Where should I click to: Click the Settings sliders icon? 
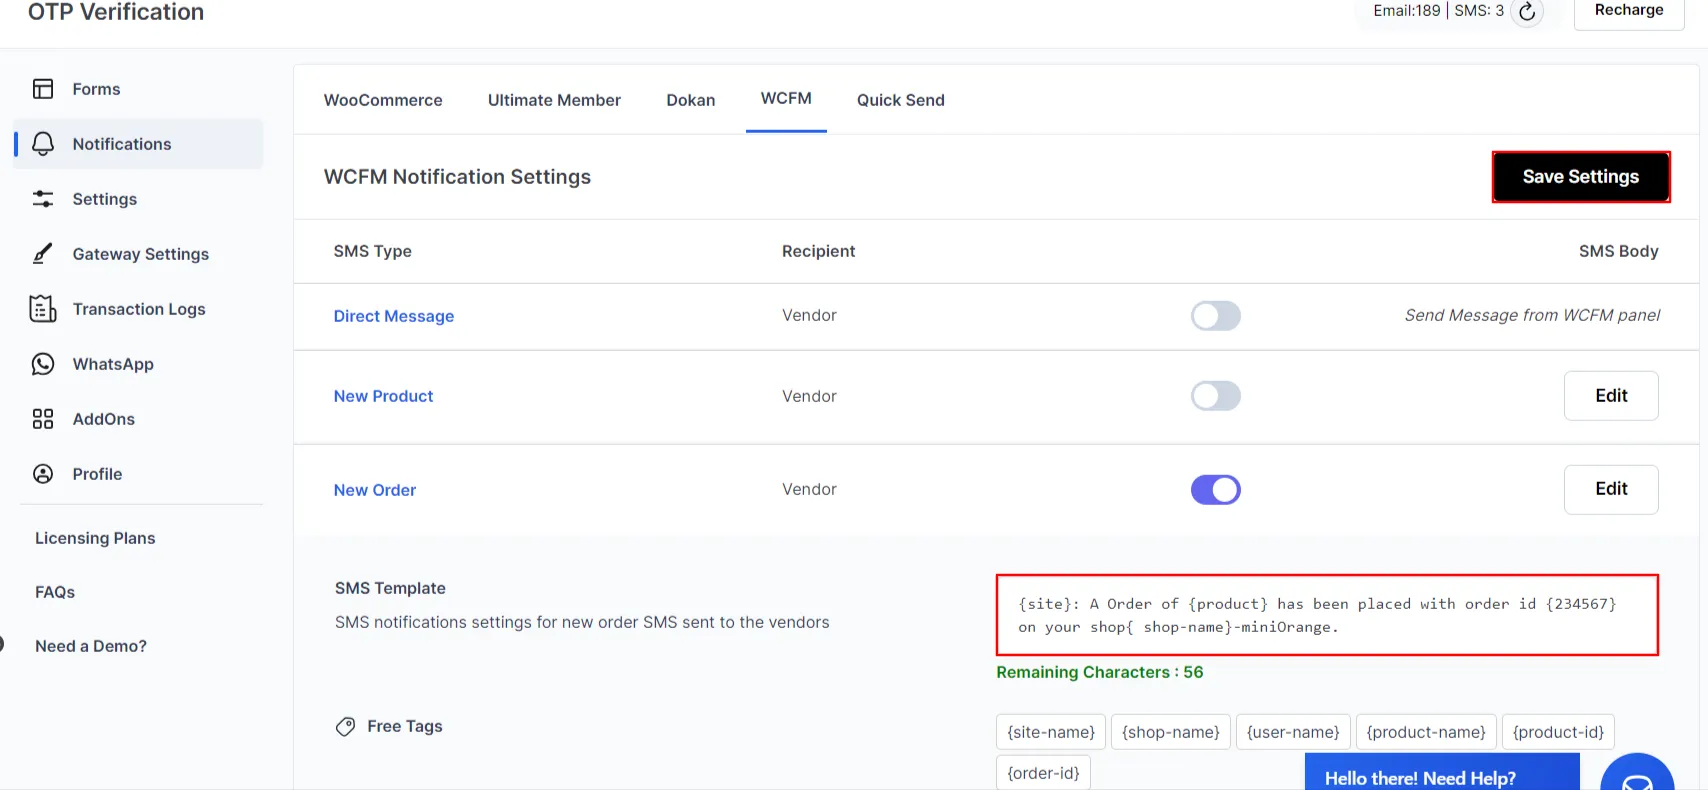[43, 199]
